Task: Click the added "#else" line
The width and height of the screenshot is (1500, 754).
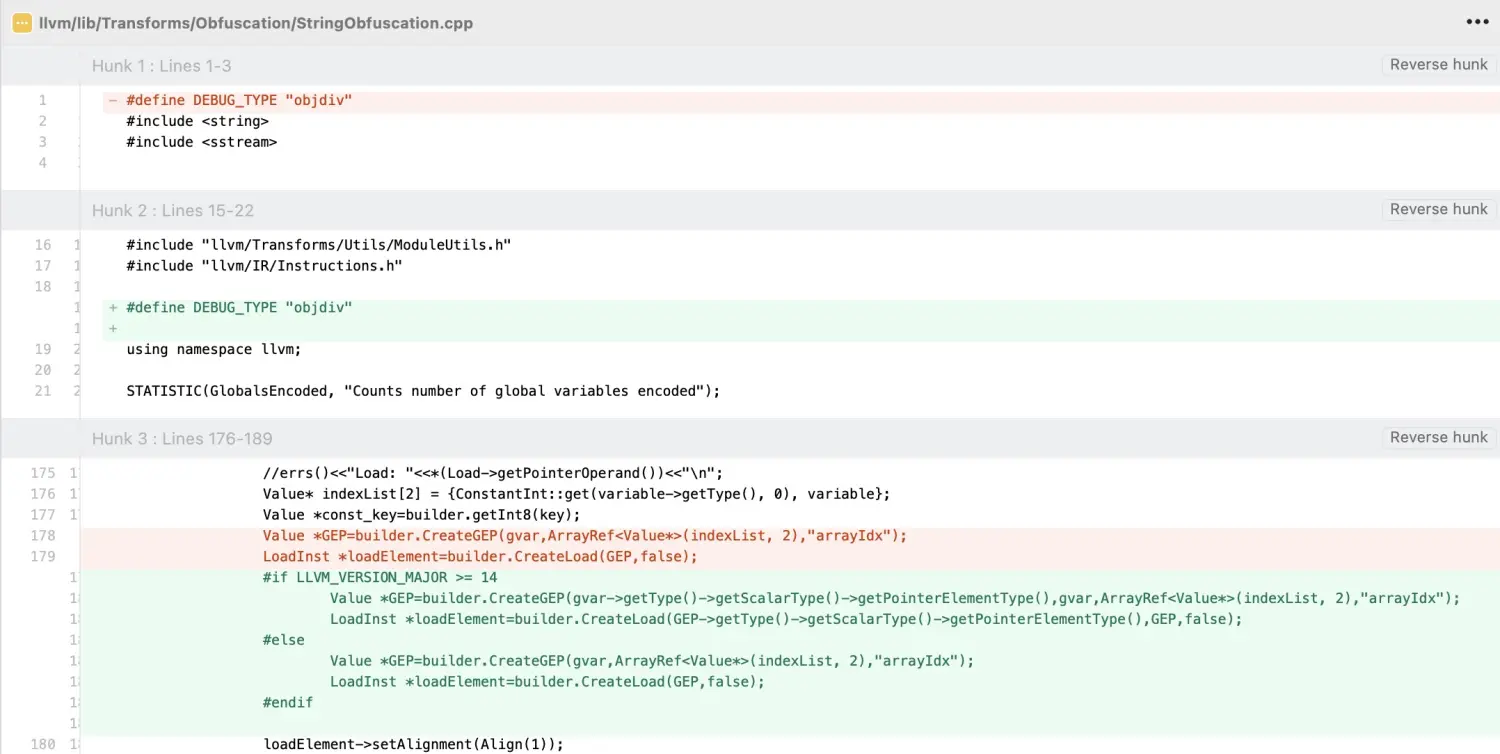Action: tap(284, 640)
